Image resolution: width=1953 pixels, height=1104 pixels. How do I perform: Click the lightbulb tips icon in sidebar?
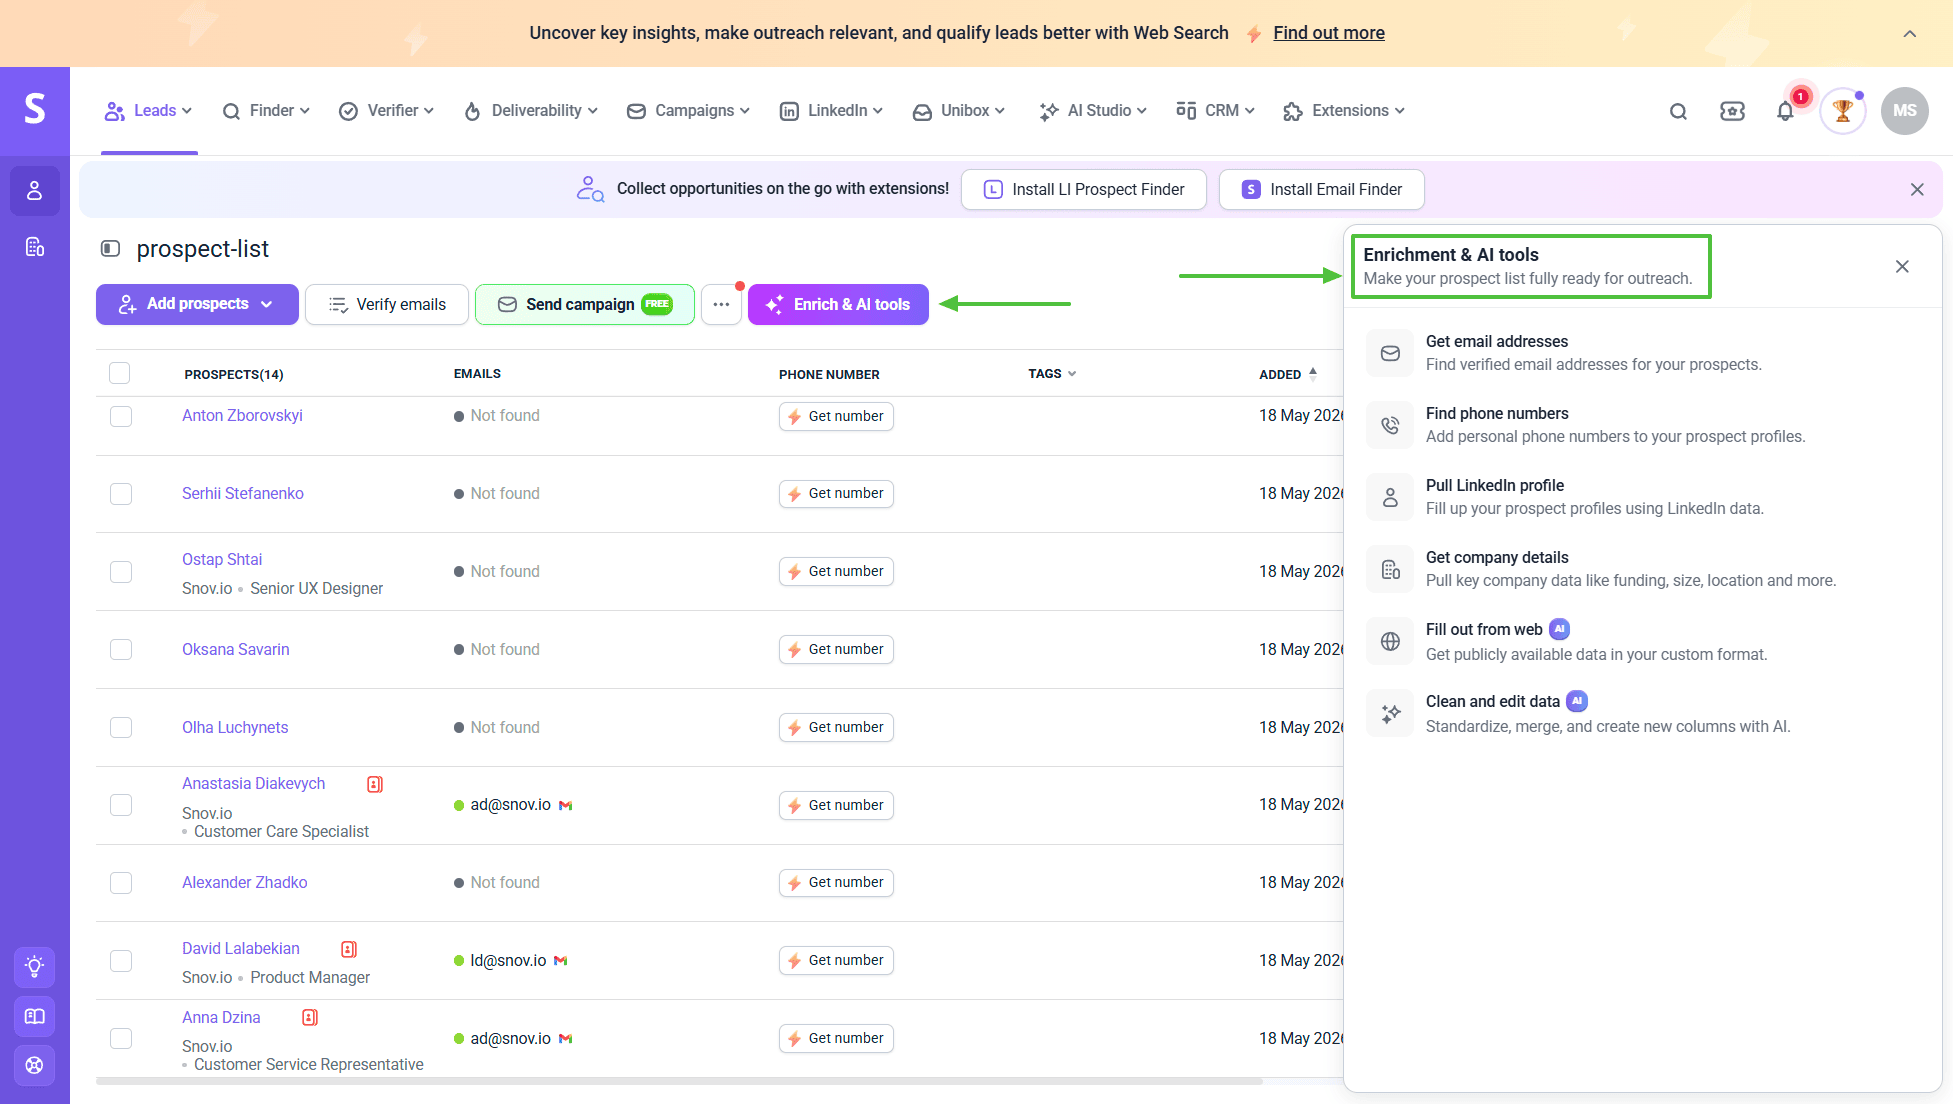point(35,967)
